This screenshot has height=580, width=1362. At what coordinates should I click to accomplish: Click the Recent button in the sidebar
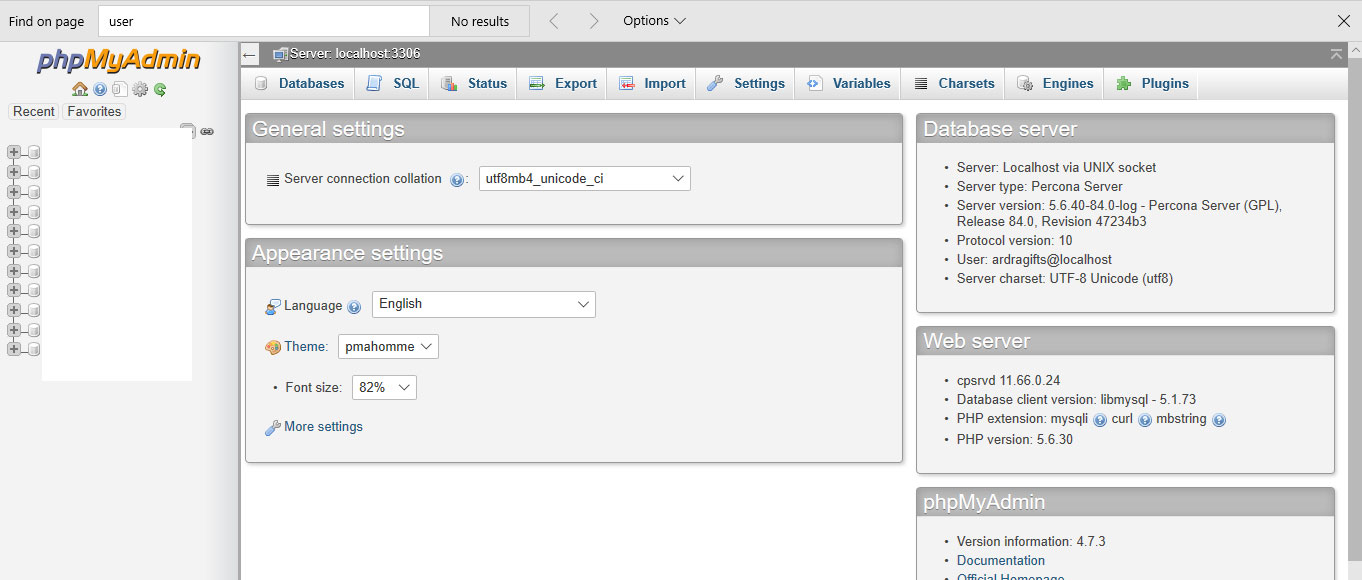(34, 112)
